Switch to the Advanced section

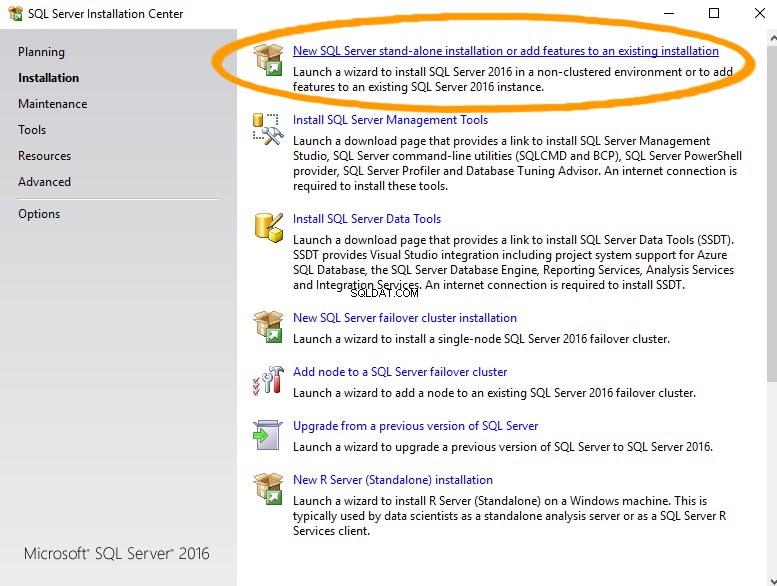pyautogui.click(x=45, y=182)
